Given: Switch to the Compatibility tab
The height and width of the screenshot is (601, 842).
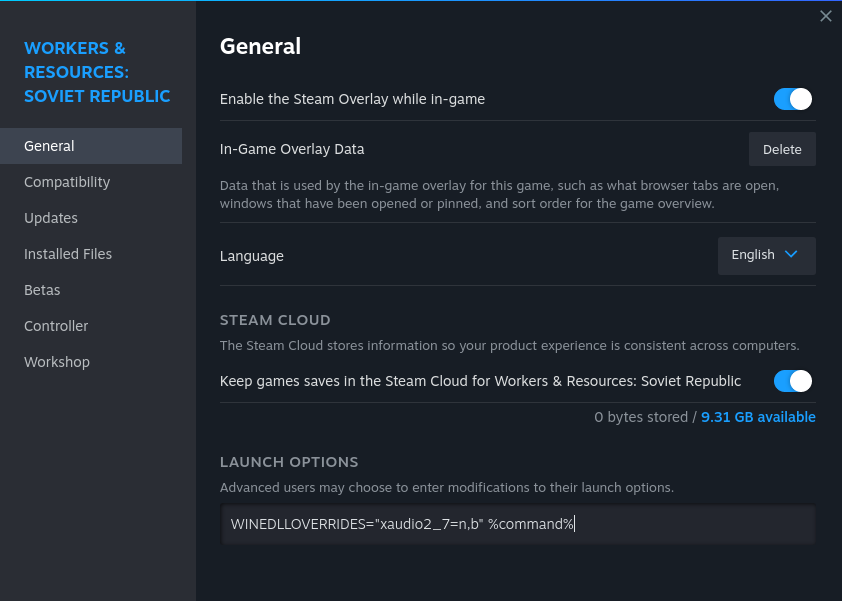Looking at the screenshot, I should pyautogui.click(x=67, y=182).
